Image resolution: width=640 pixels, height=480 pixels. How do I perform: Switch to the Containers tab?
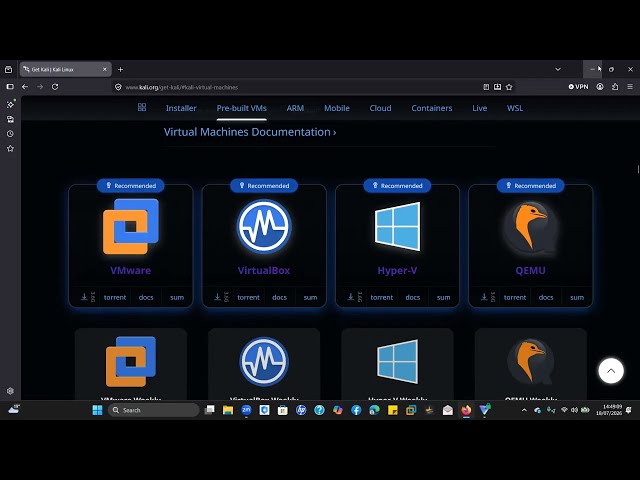coord(432,108)
